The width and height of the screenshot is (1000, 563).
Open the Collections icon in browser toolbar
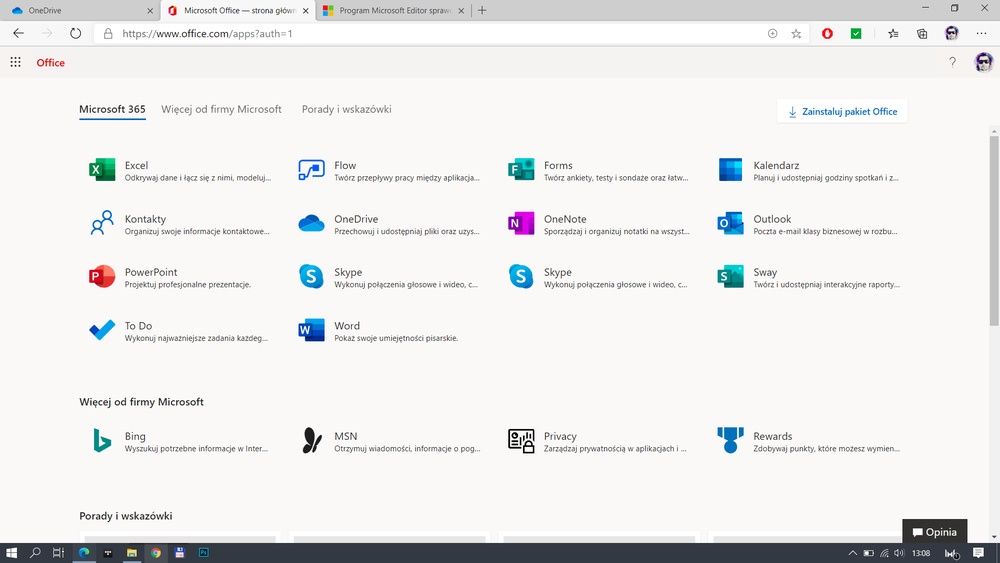(922, 33)
